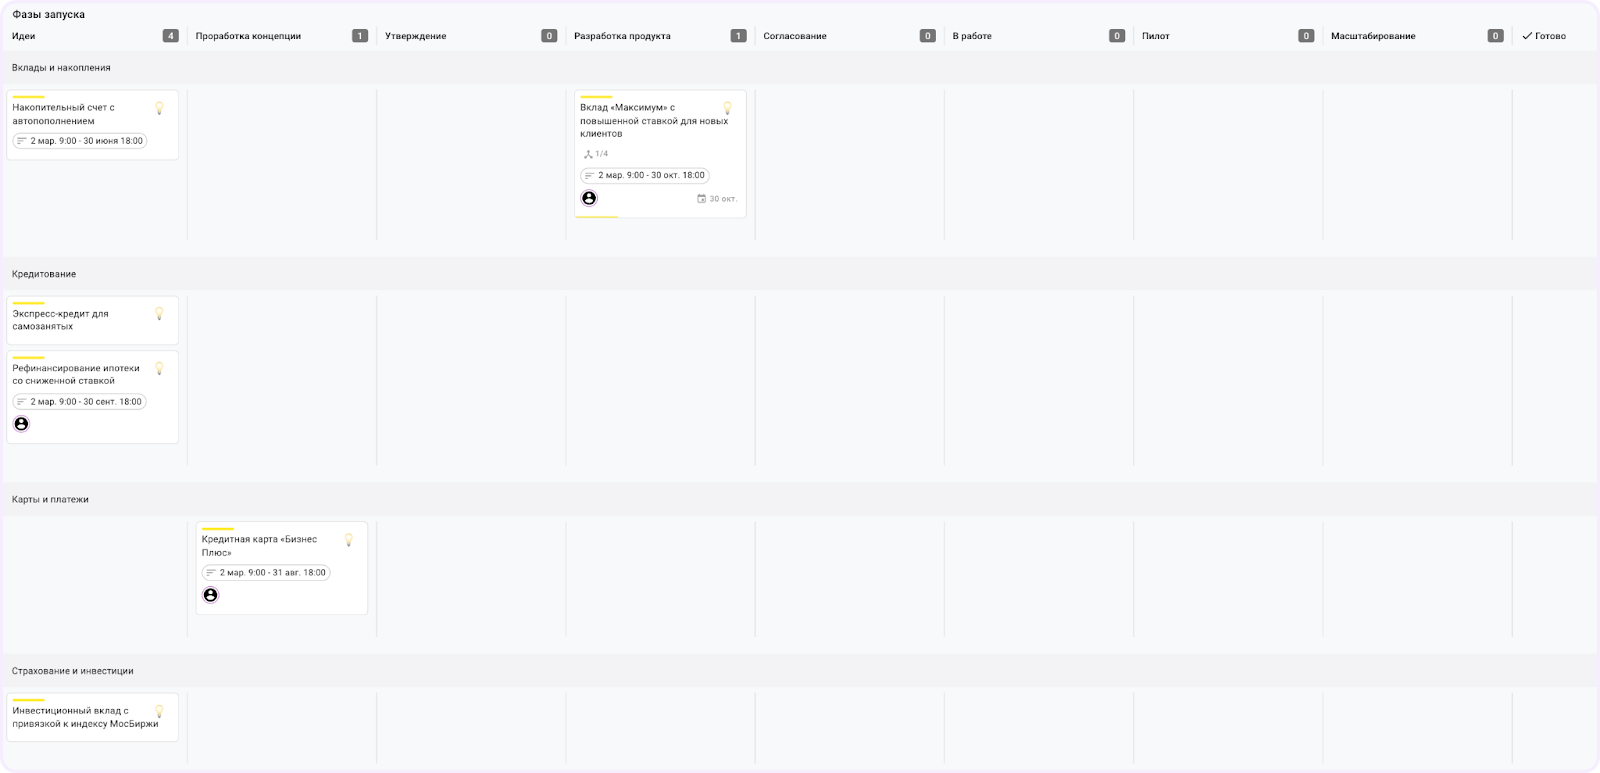
Task: Click lightbulb icon on «Экспресс-кредит для самозанятых» card
Action: [159, 314]
